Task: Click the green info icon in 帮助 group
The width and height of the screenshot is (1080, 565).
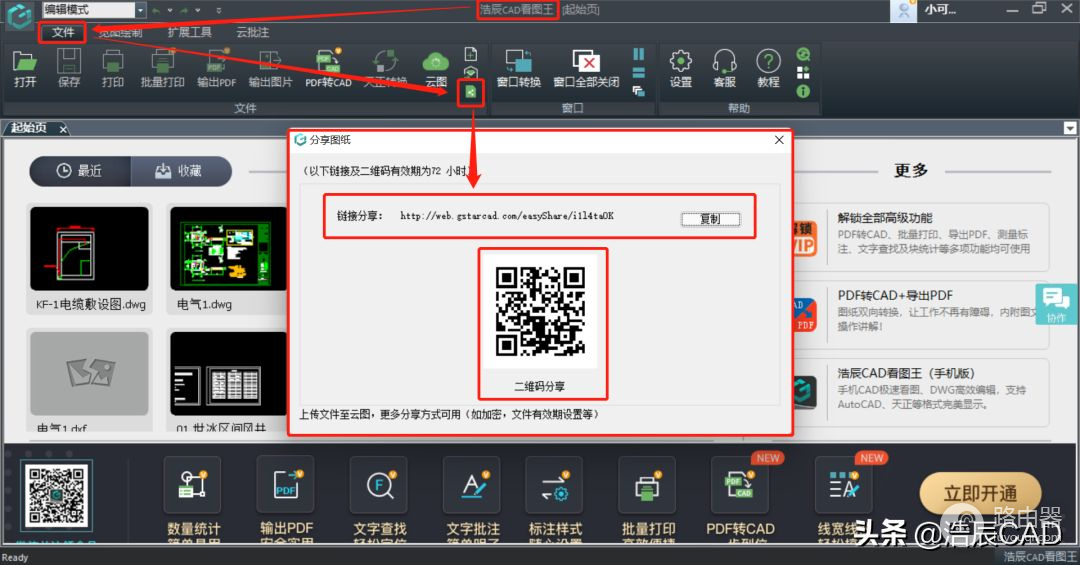Action: click(x=803, y=91)
